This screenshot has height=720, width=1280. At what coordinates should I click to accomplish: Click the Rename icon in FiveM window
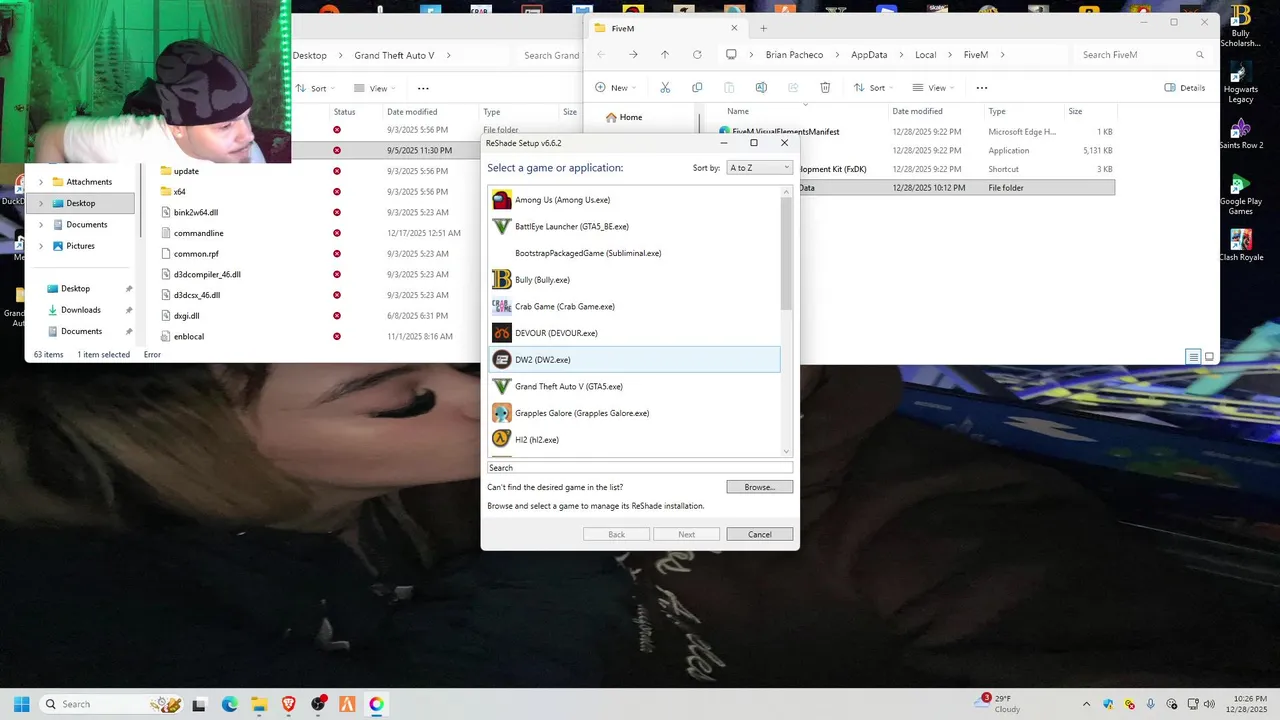tap(761, 88)
